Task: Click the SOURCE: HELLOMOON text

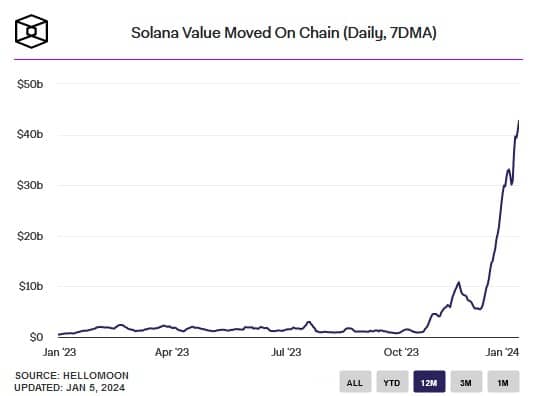Action: (x=72, y=376)
